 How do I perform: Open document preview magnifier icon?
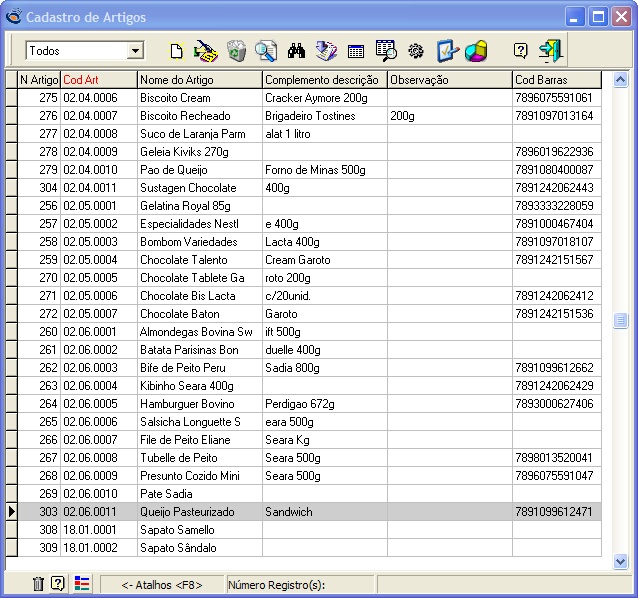(x=266, y=51)
